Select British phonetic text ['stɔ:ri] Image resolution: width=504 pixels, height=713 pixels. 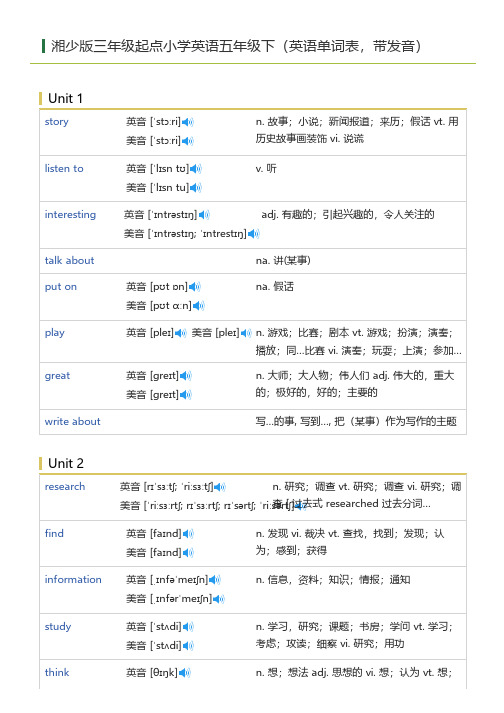[x=166, y=122]
